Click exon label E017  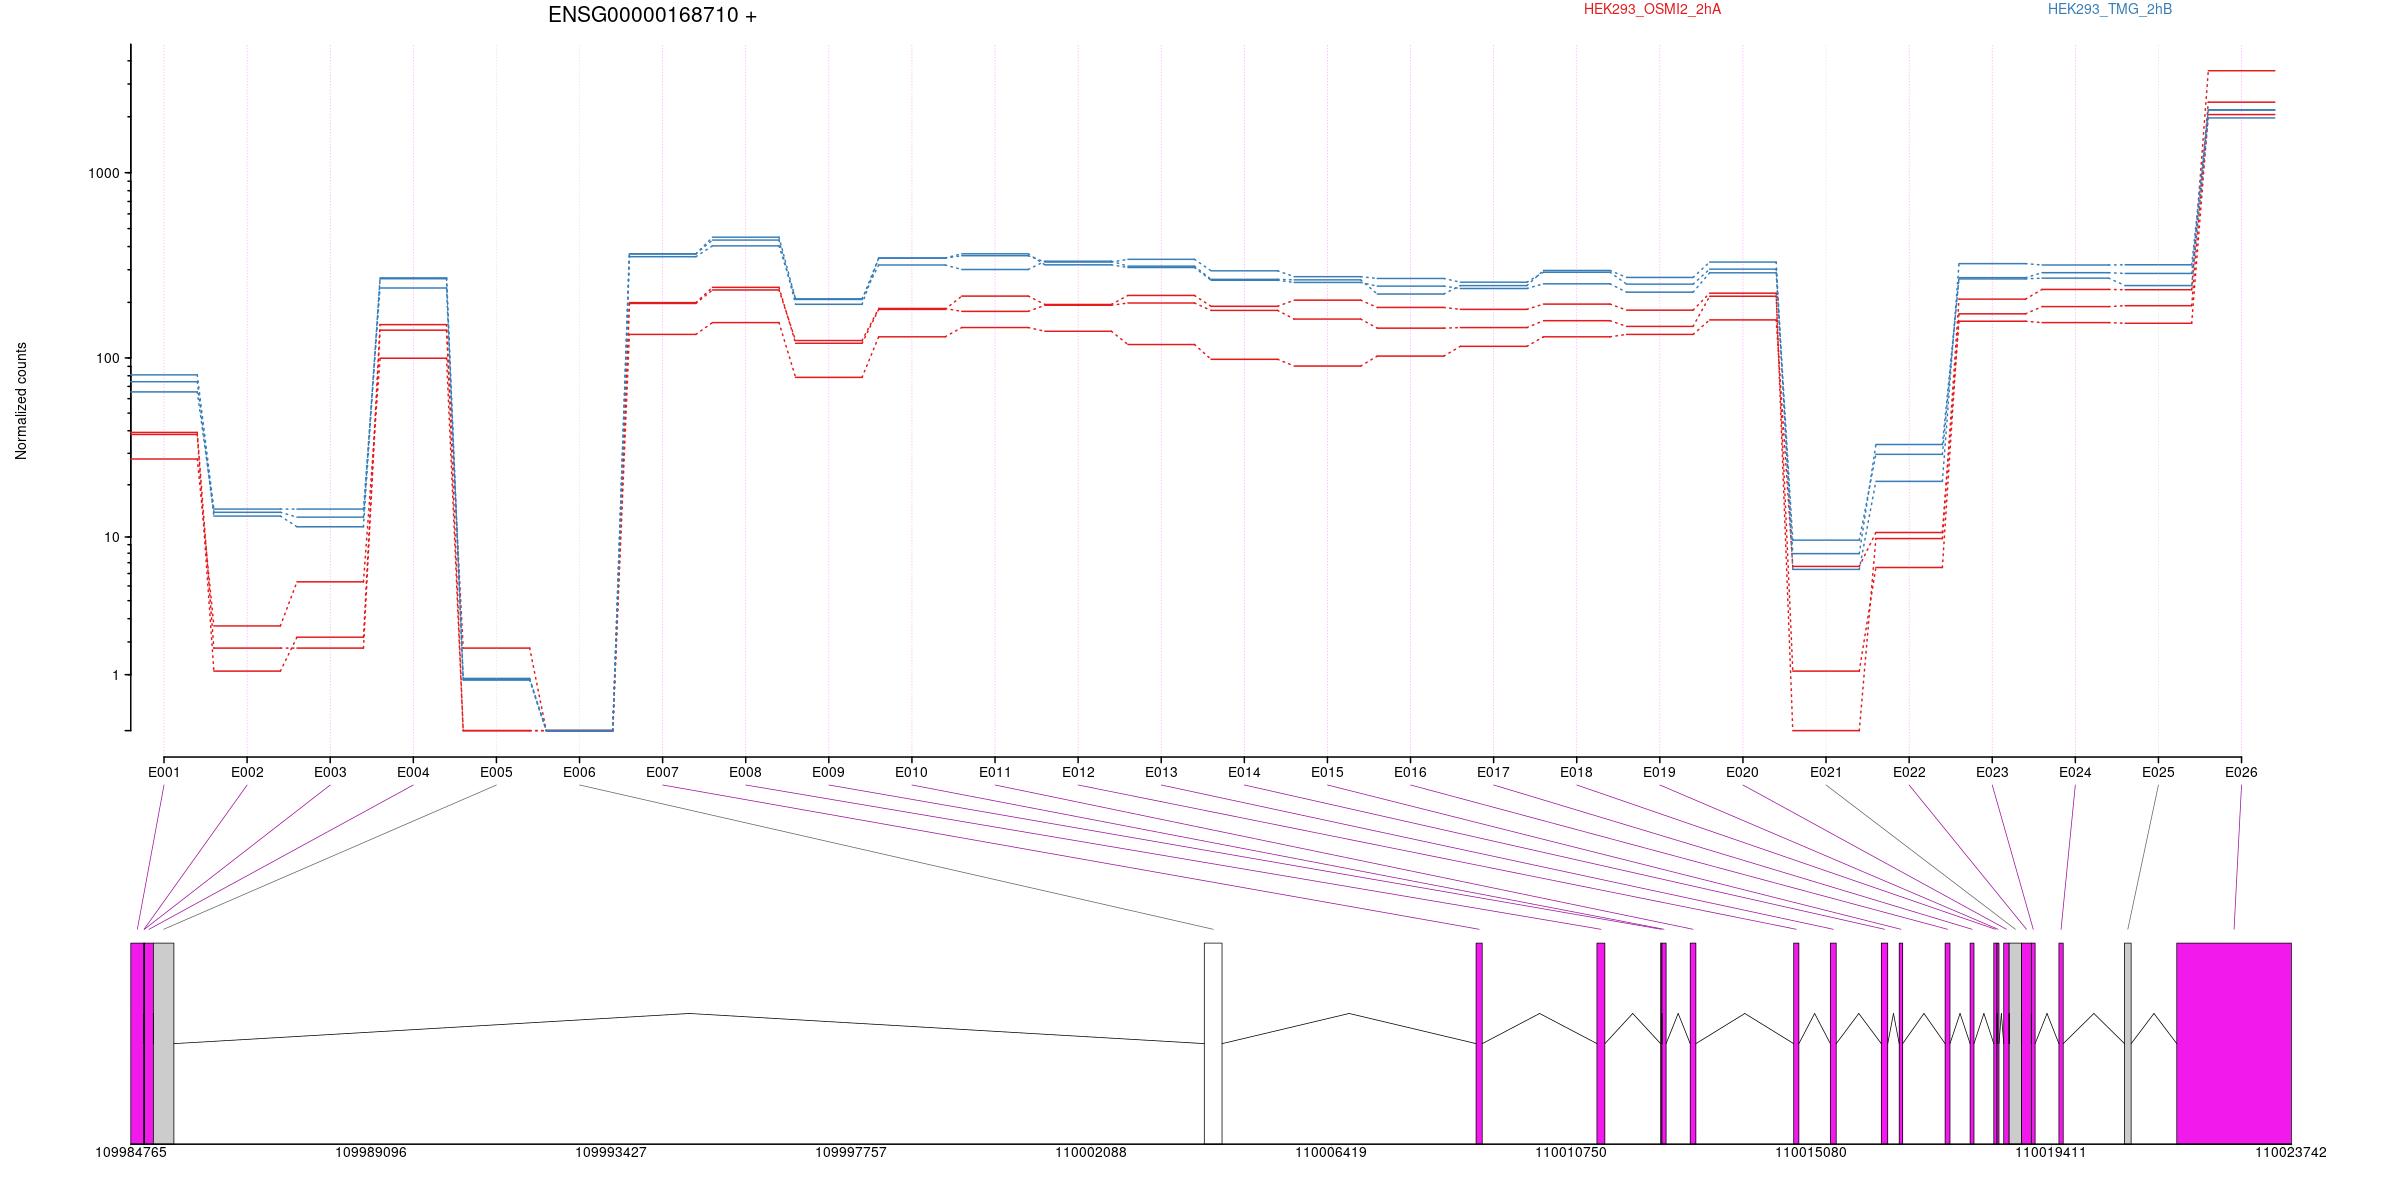[1493, 772]
